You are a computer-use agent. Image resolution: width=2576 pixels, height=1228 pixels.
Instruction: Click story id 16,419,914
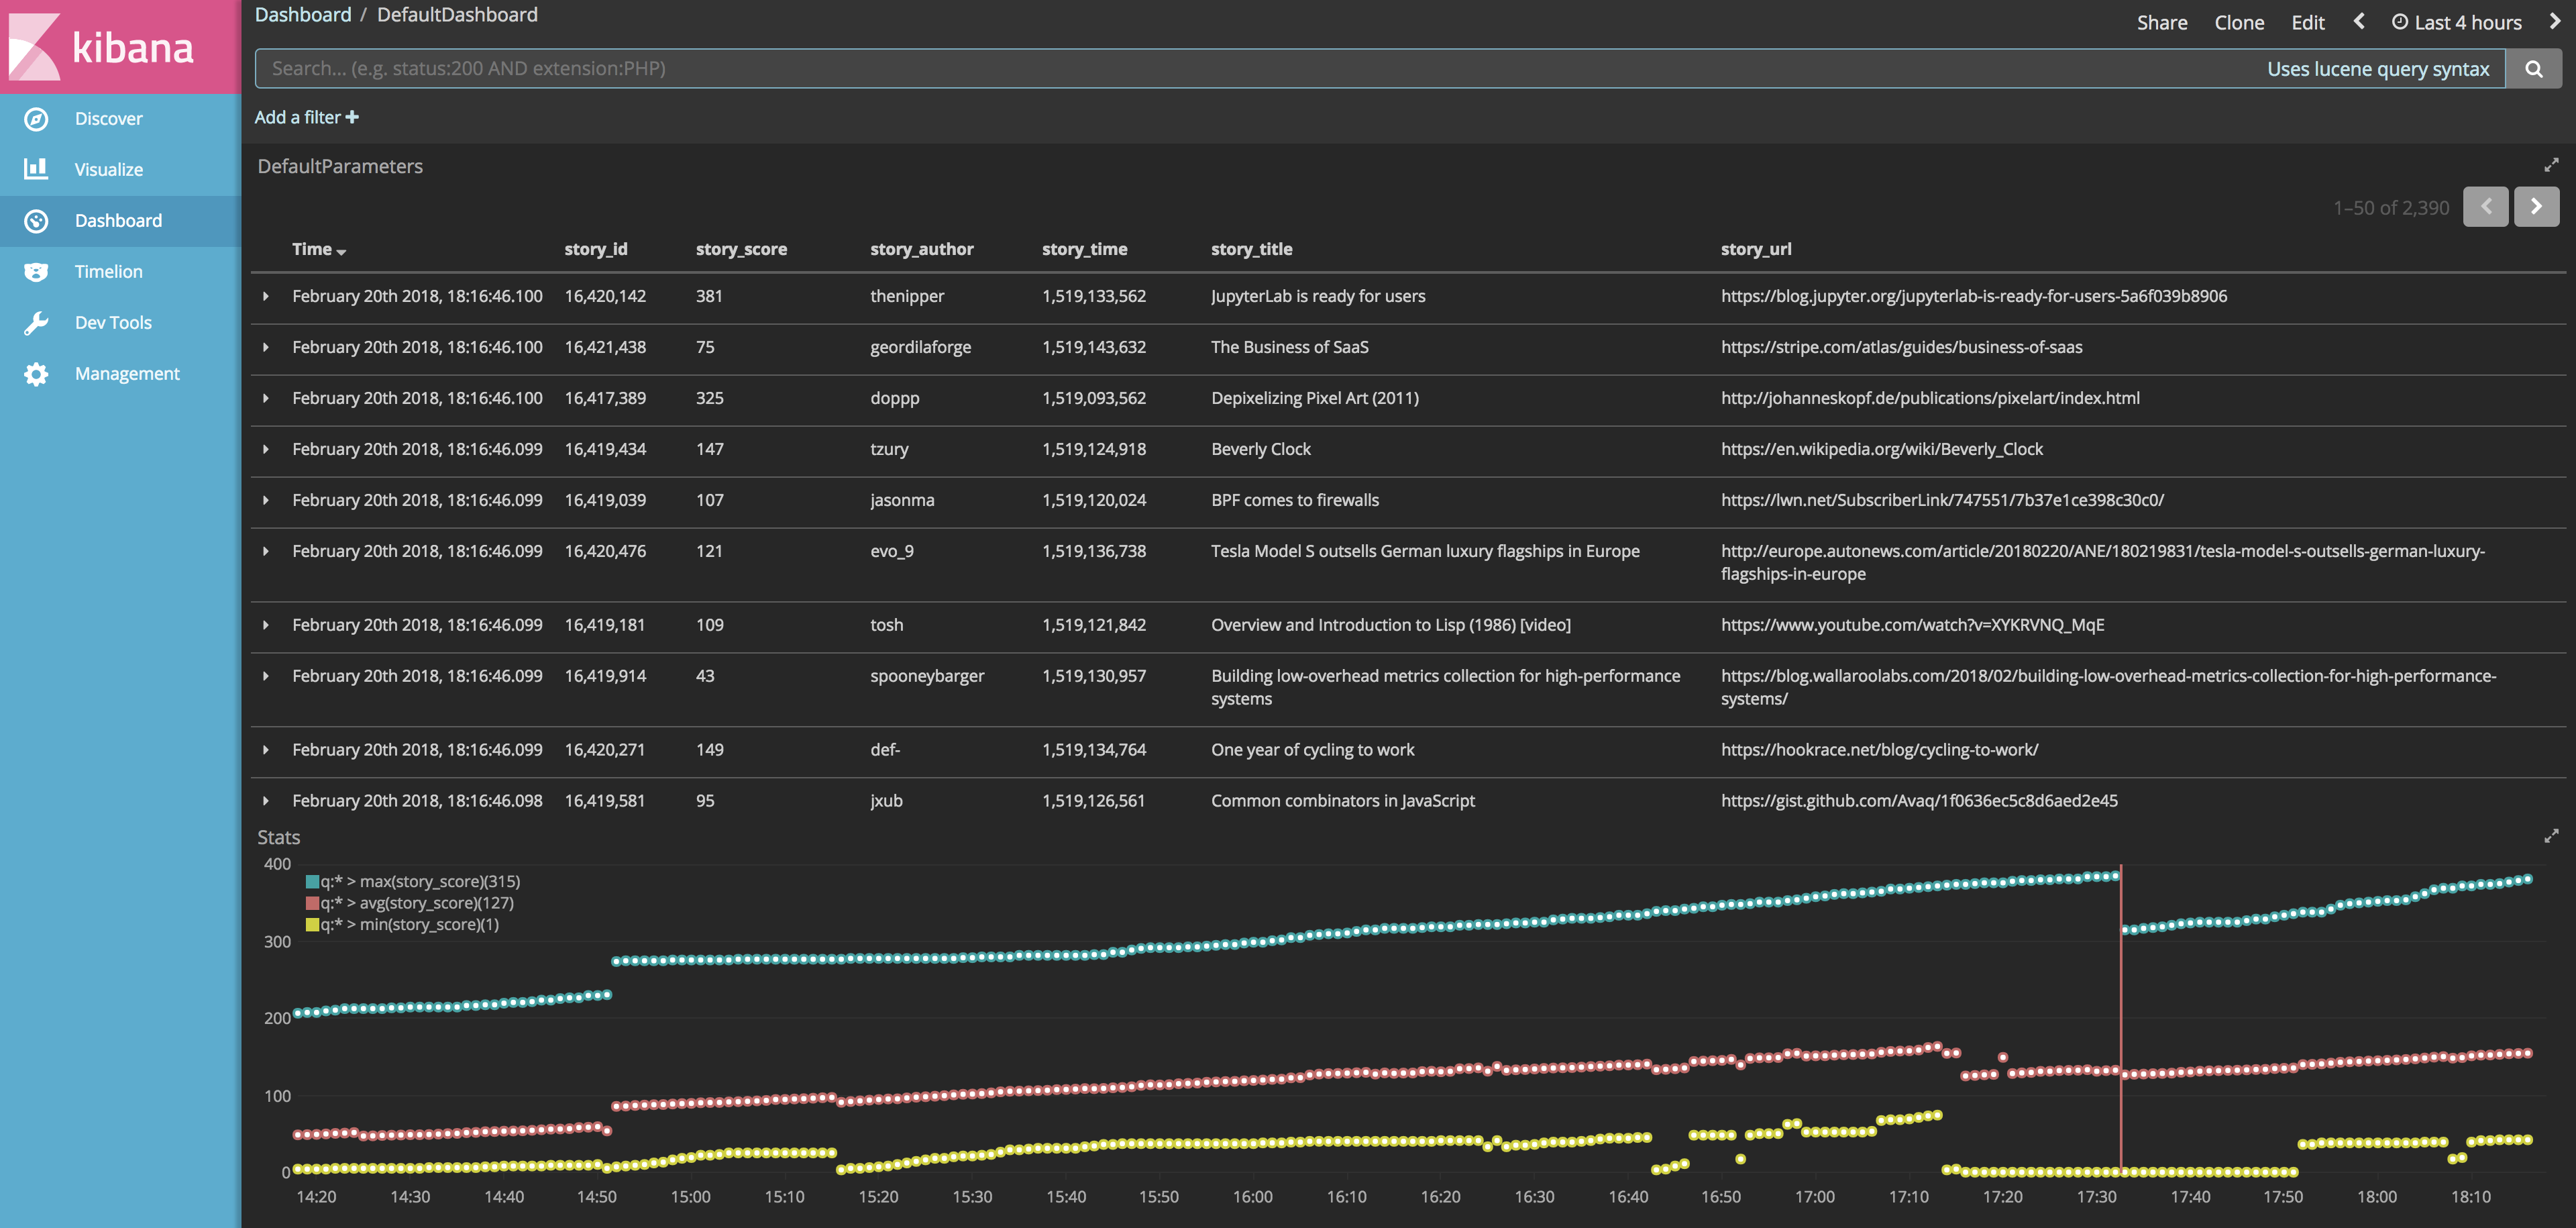(x=605, y=676)
